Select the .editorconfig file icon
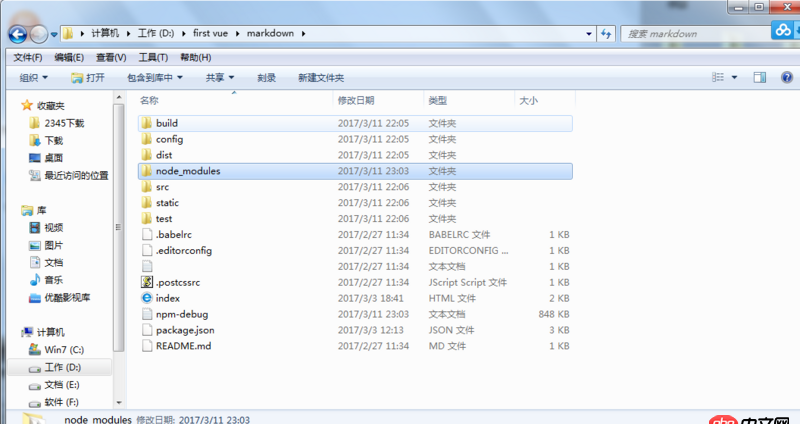Screen dimensions: 800x424 147,250
